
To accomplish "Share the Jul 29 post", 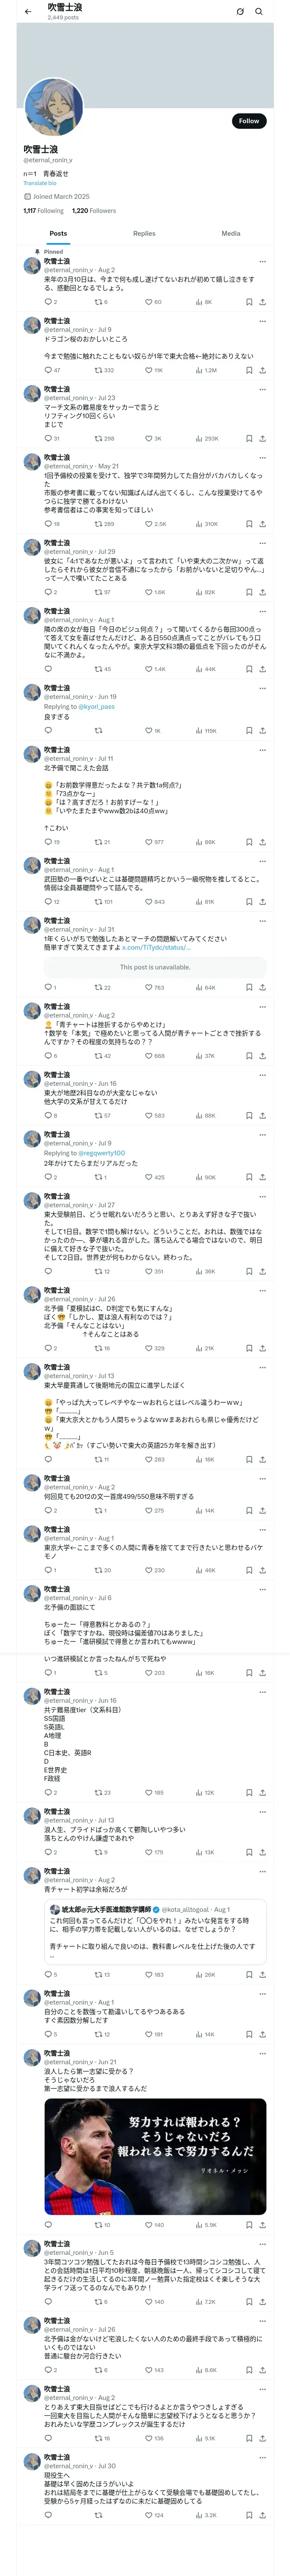I will (x=262, y=592).
